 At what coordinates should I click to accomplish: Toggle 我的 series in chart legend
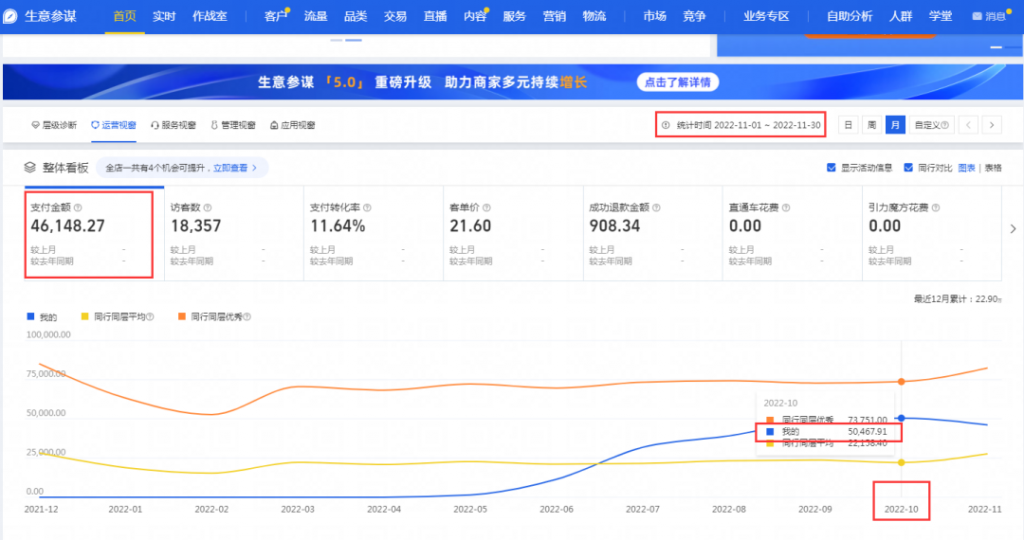pyautogui.click(x=42, y=317)
